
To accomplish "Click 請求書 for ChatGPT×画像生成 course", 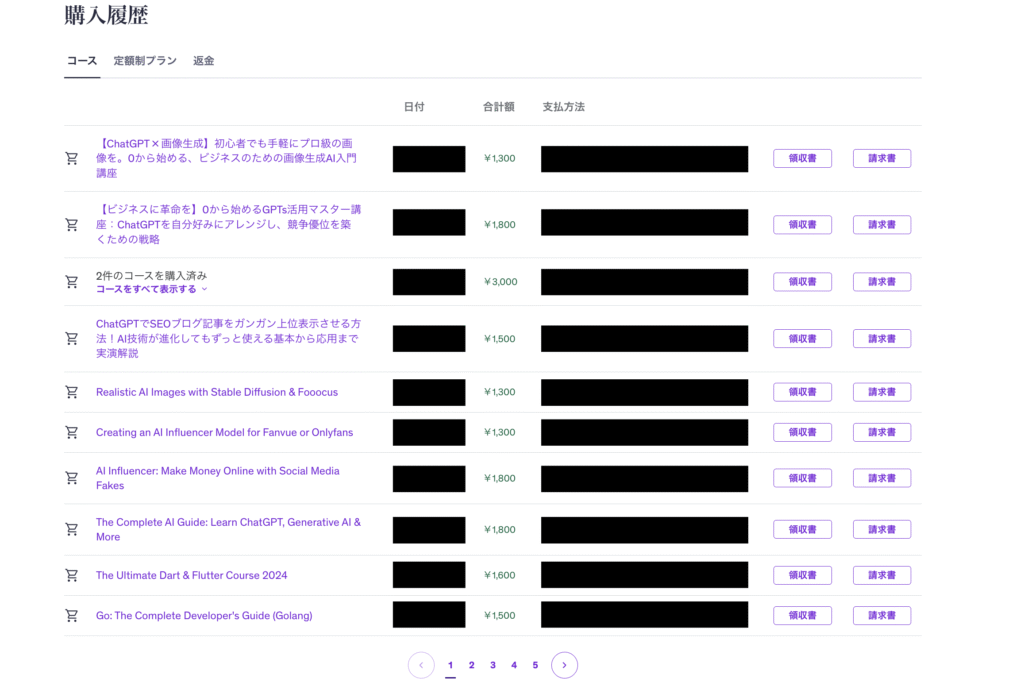I will 882,158.
